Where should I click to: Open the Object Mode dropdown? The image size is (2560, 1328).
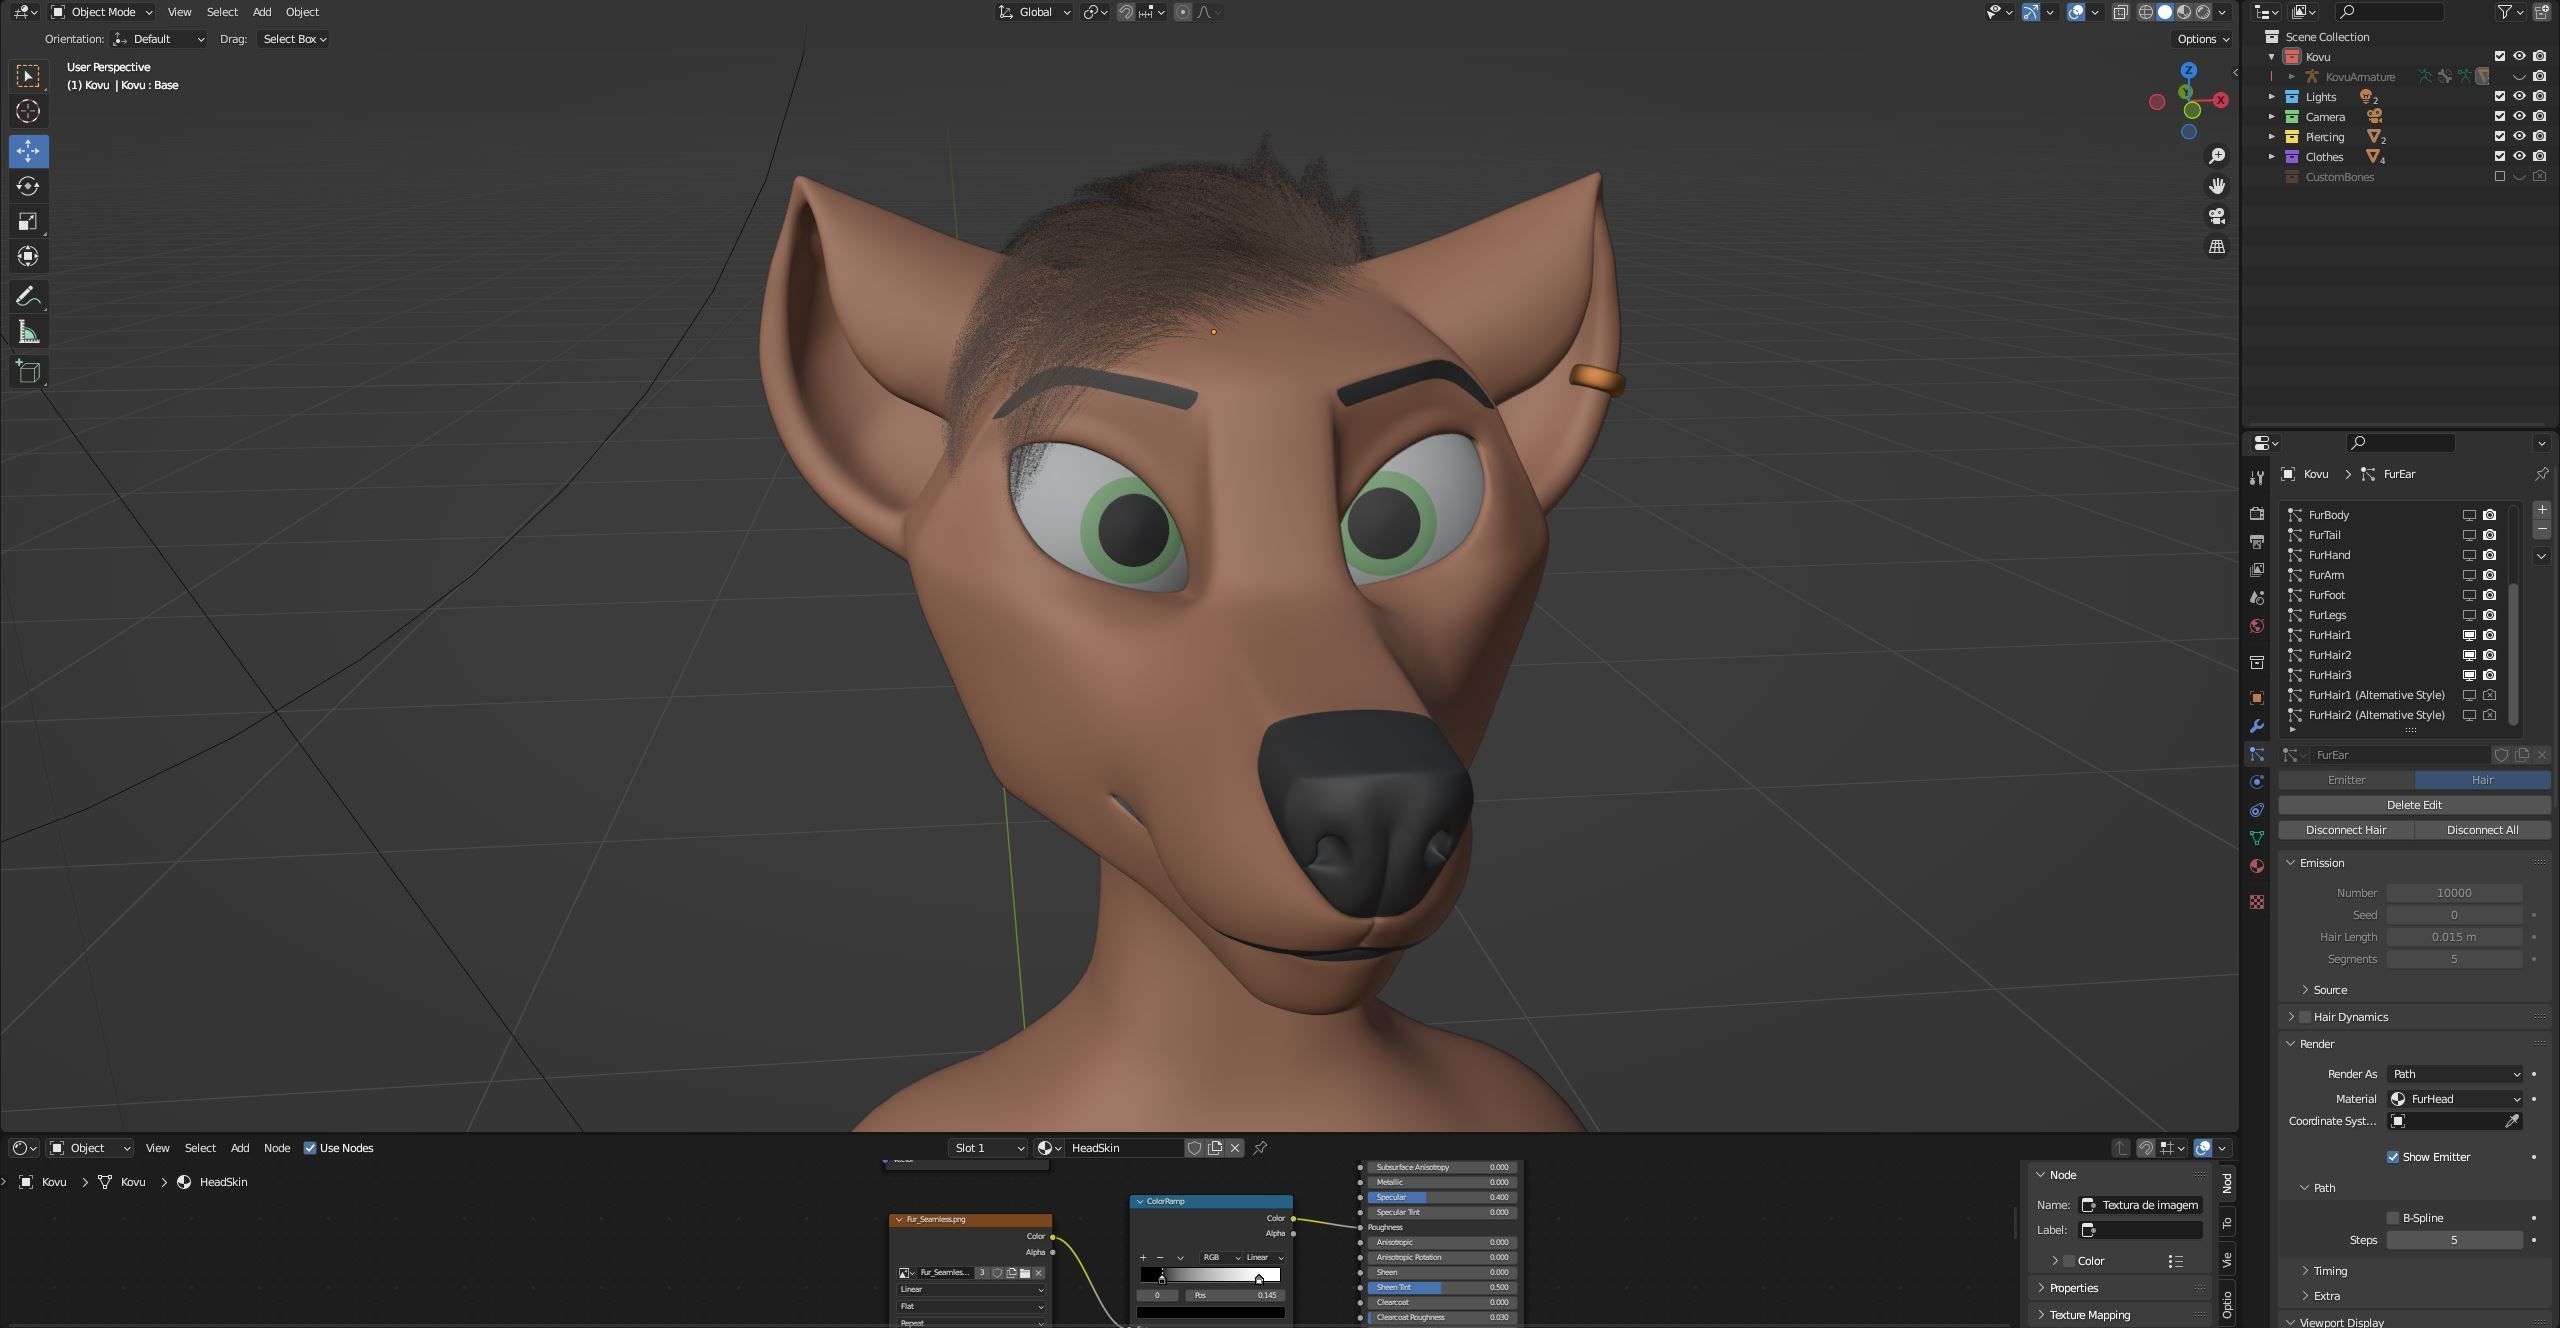102,12
